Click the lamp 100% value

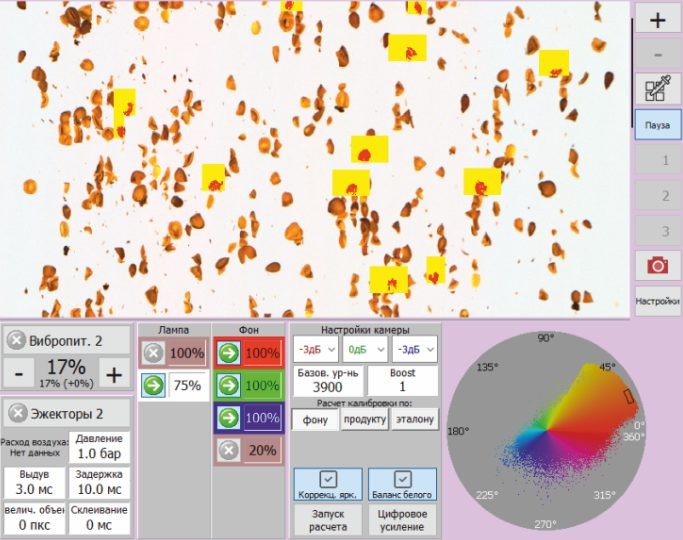(187, 353)
